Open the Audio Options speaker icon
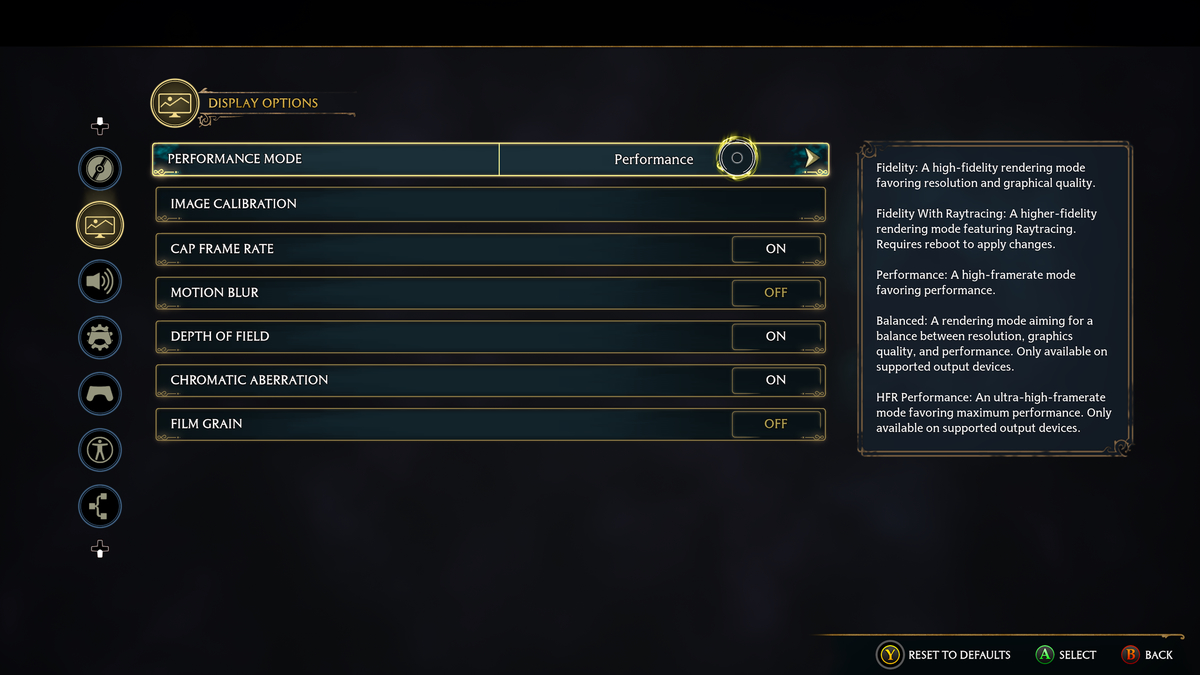 point(99,281)
